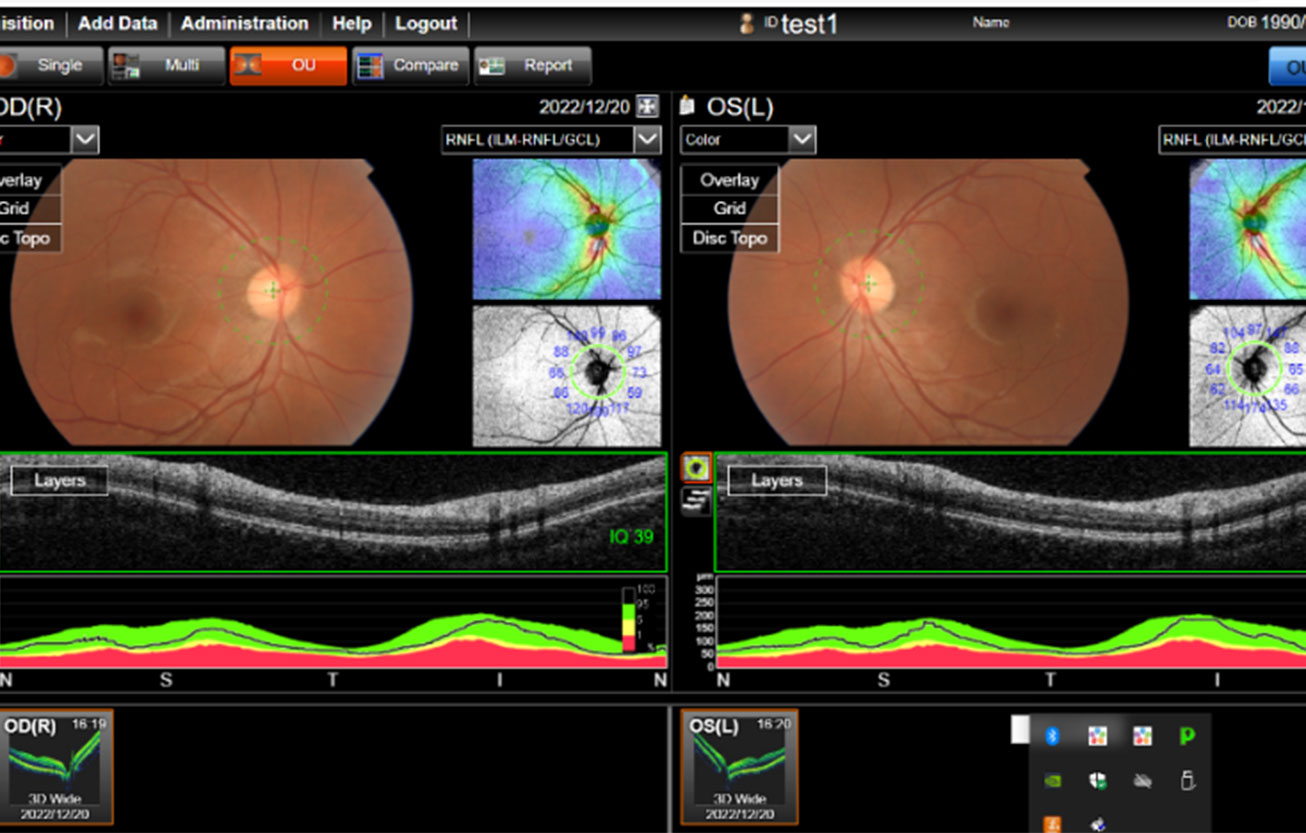The image size is (1306, 833).
Task: Open the OS Color image type dropdown
Action: tap(802, 140)
